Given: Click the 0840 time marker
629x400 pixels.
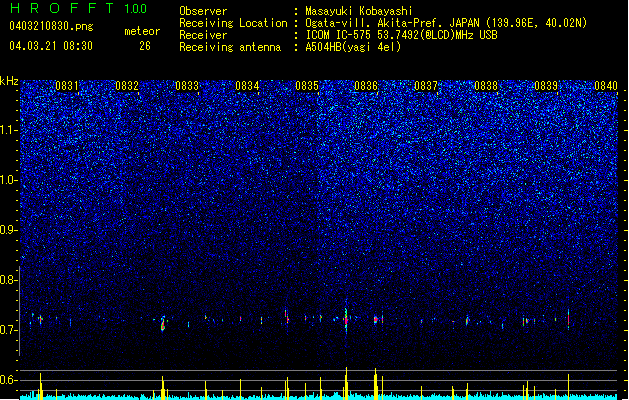Looking at the screenshot, I should (x=606, y=86).
